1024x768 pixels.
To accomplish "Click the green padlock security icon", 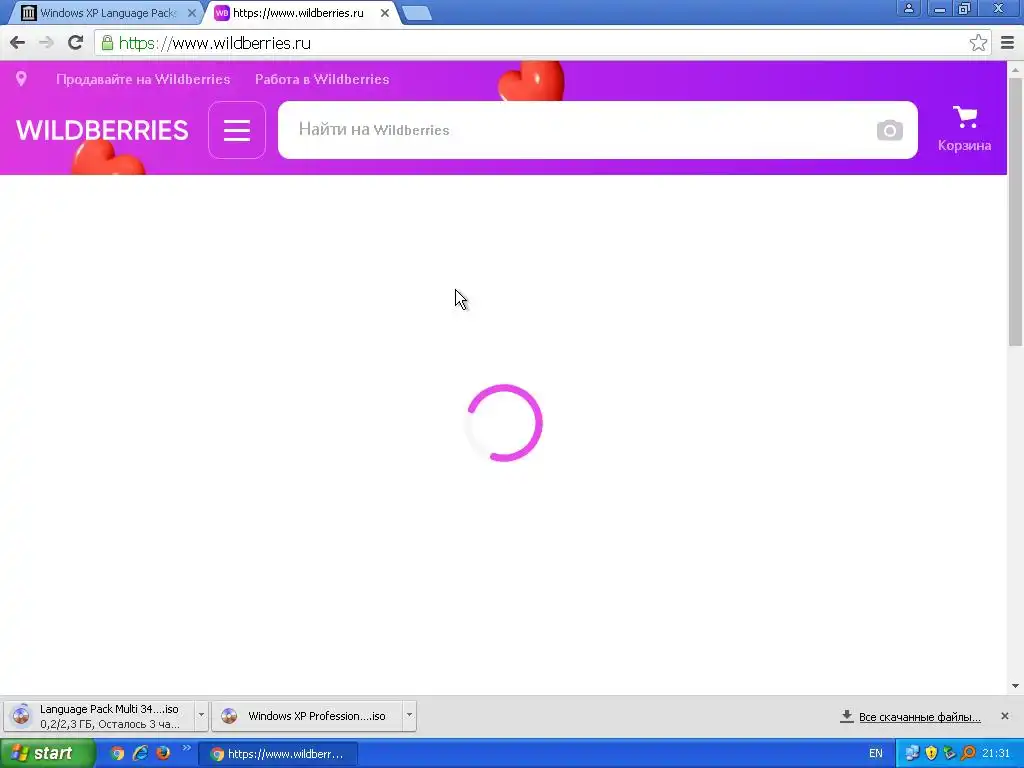I will click(x=107, y=43).
